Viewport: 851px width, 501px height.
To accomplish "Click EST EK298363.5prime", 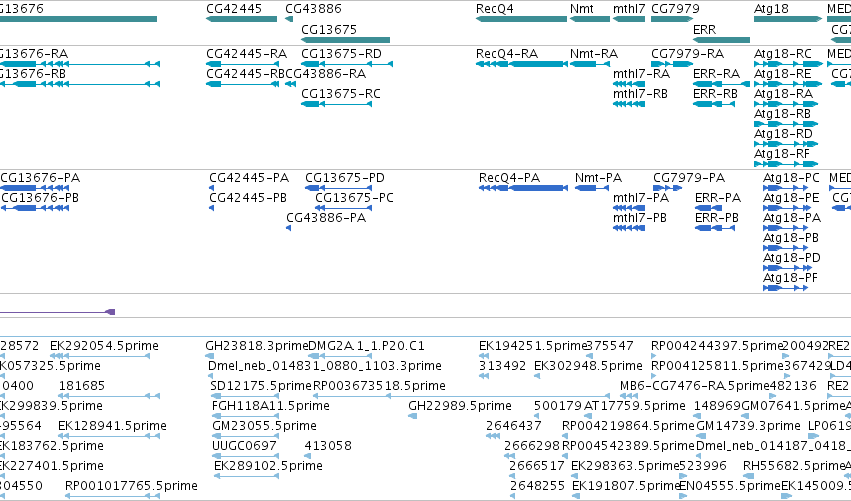I will click(576, 477).
